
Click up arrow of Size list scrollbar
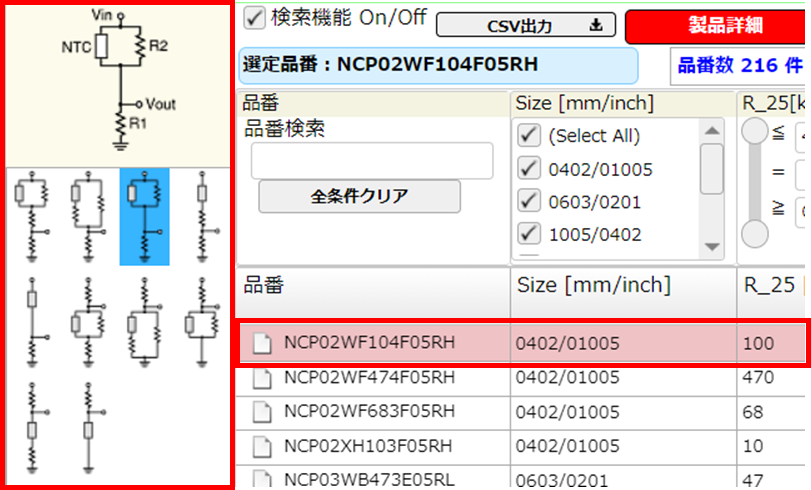coord(711,130)
